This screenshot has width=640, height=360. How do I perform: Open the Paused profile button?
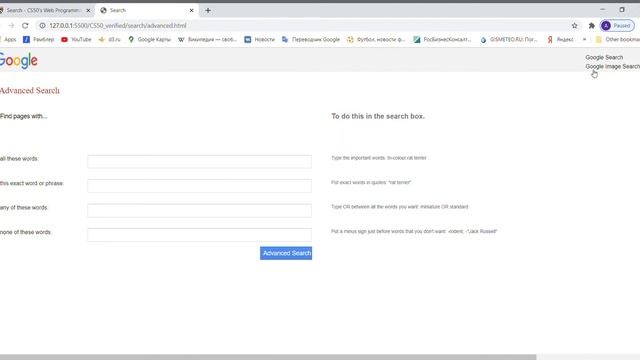pyautogui.click(x=617, y=26)
